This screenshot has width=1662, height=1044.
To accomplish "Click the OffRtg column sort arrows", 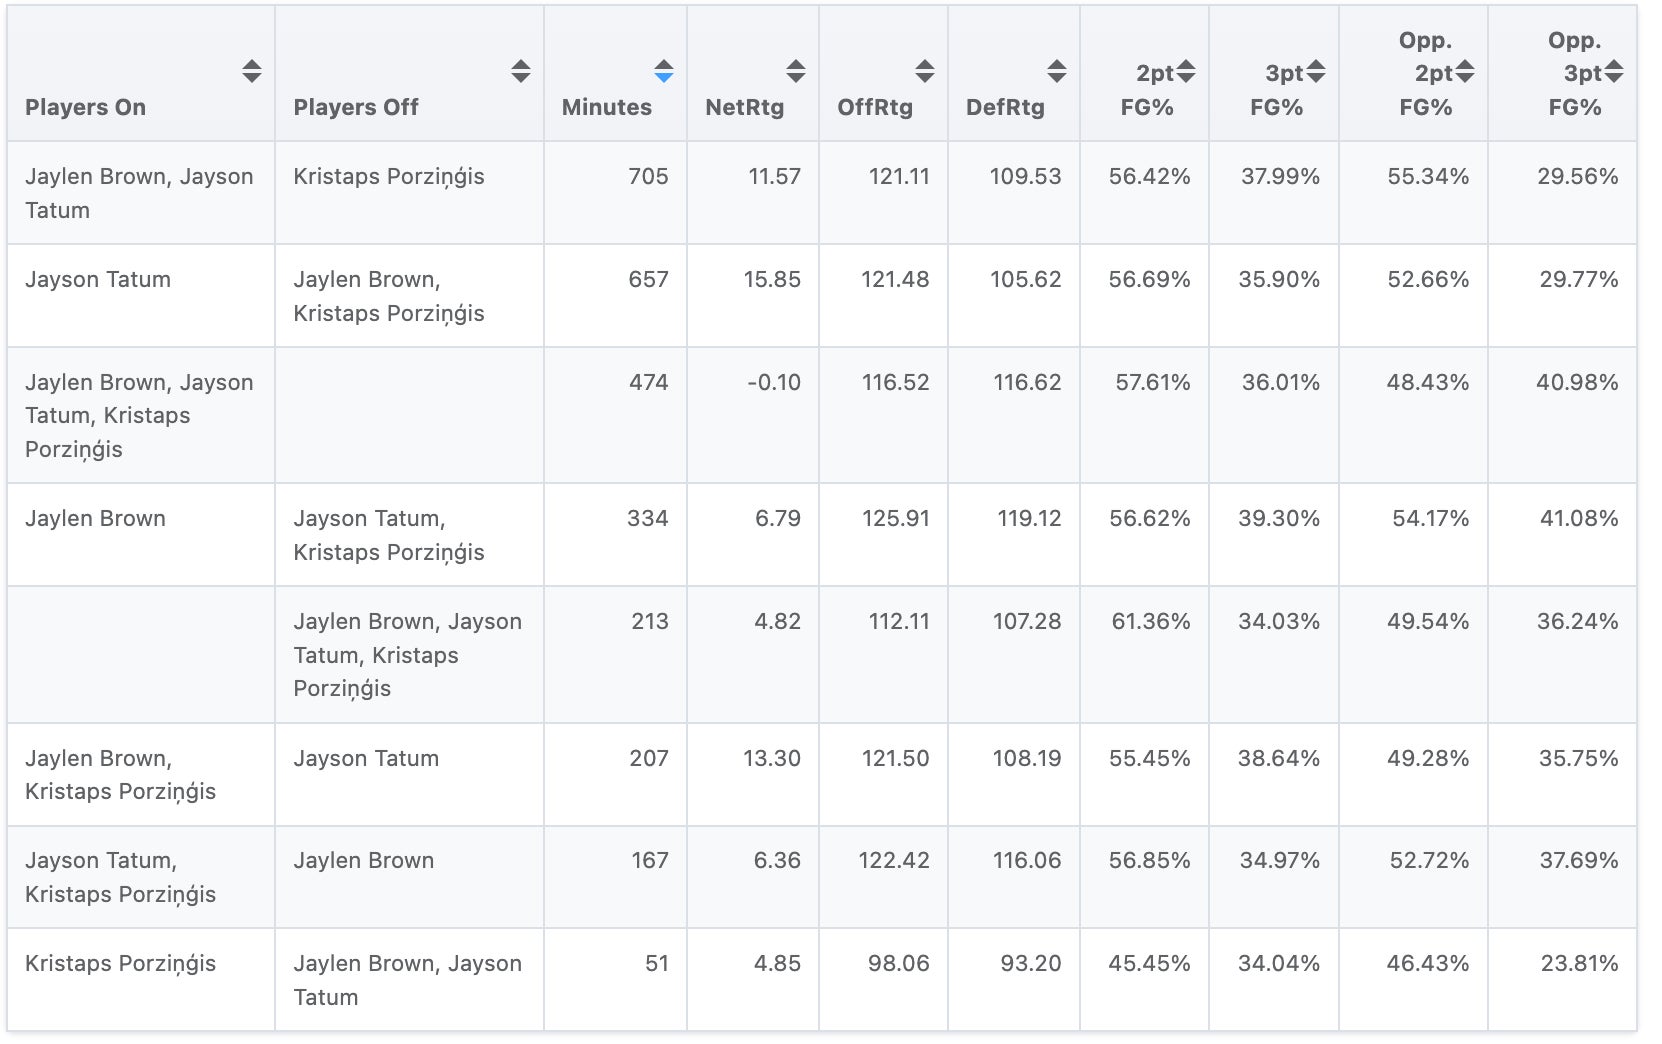I will click(925, 71).
